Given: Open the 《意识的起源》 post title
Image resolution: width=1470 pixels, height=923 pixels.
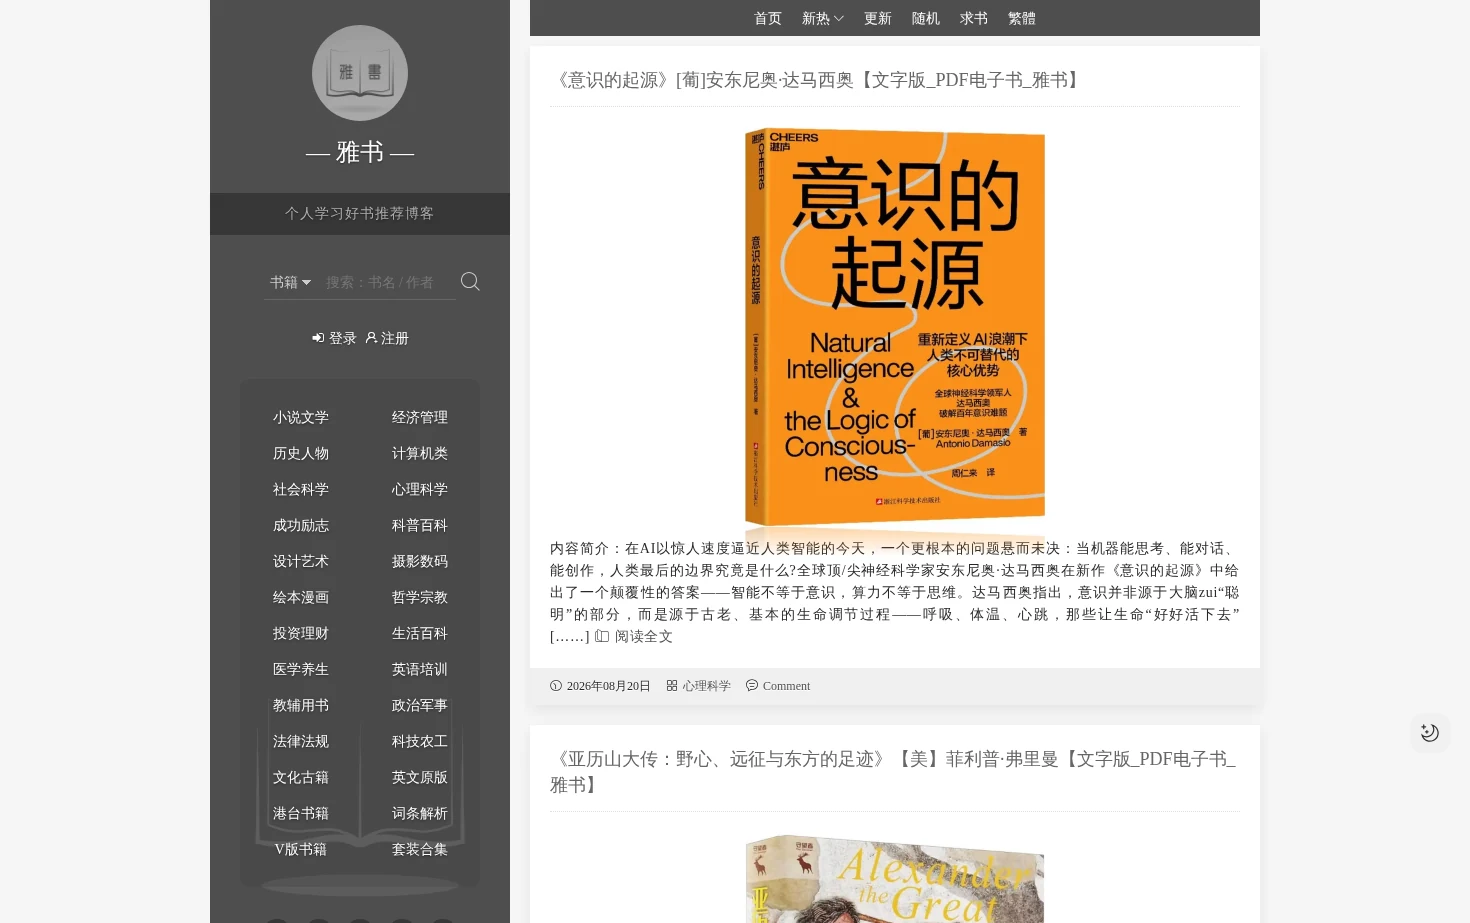Looking at the screenshot, I should coord(818,80).
